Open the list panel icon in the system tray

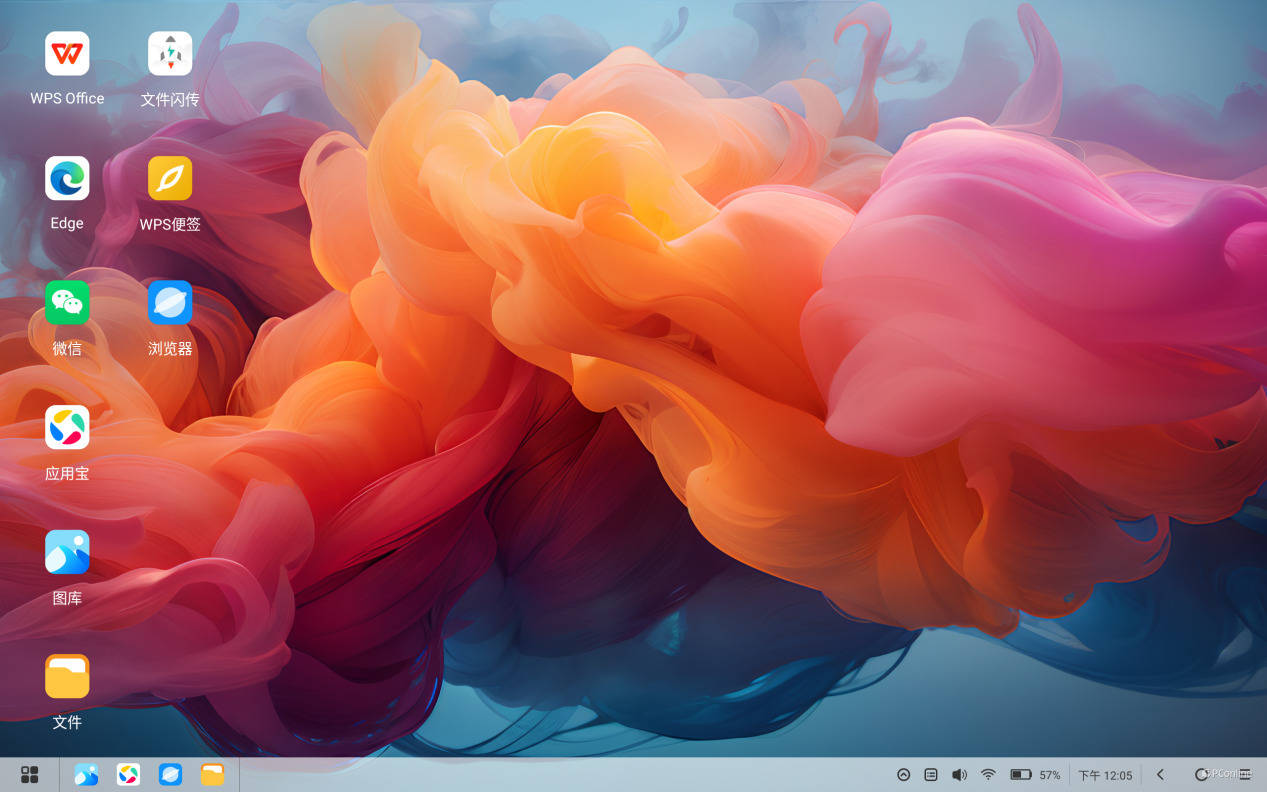(x=931, y=775)
